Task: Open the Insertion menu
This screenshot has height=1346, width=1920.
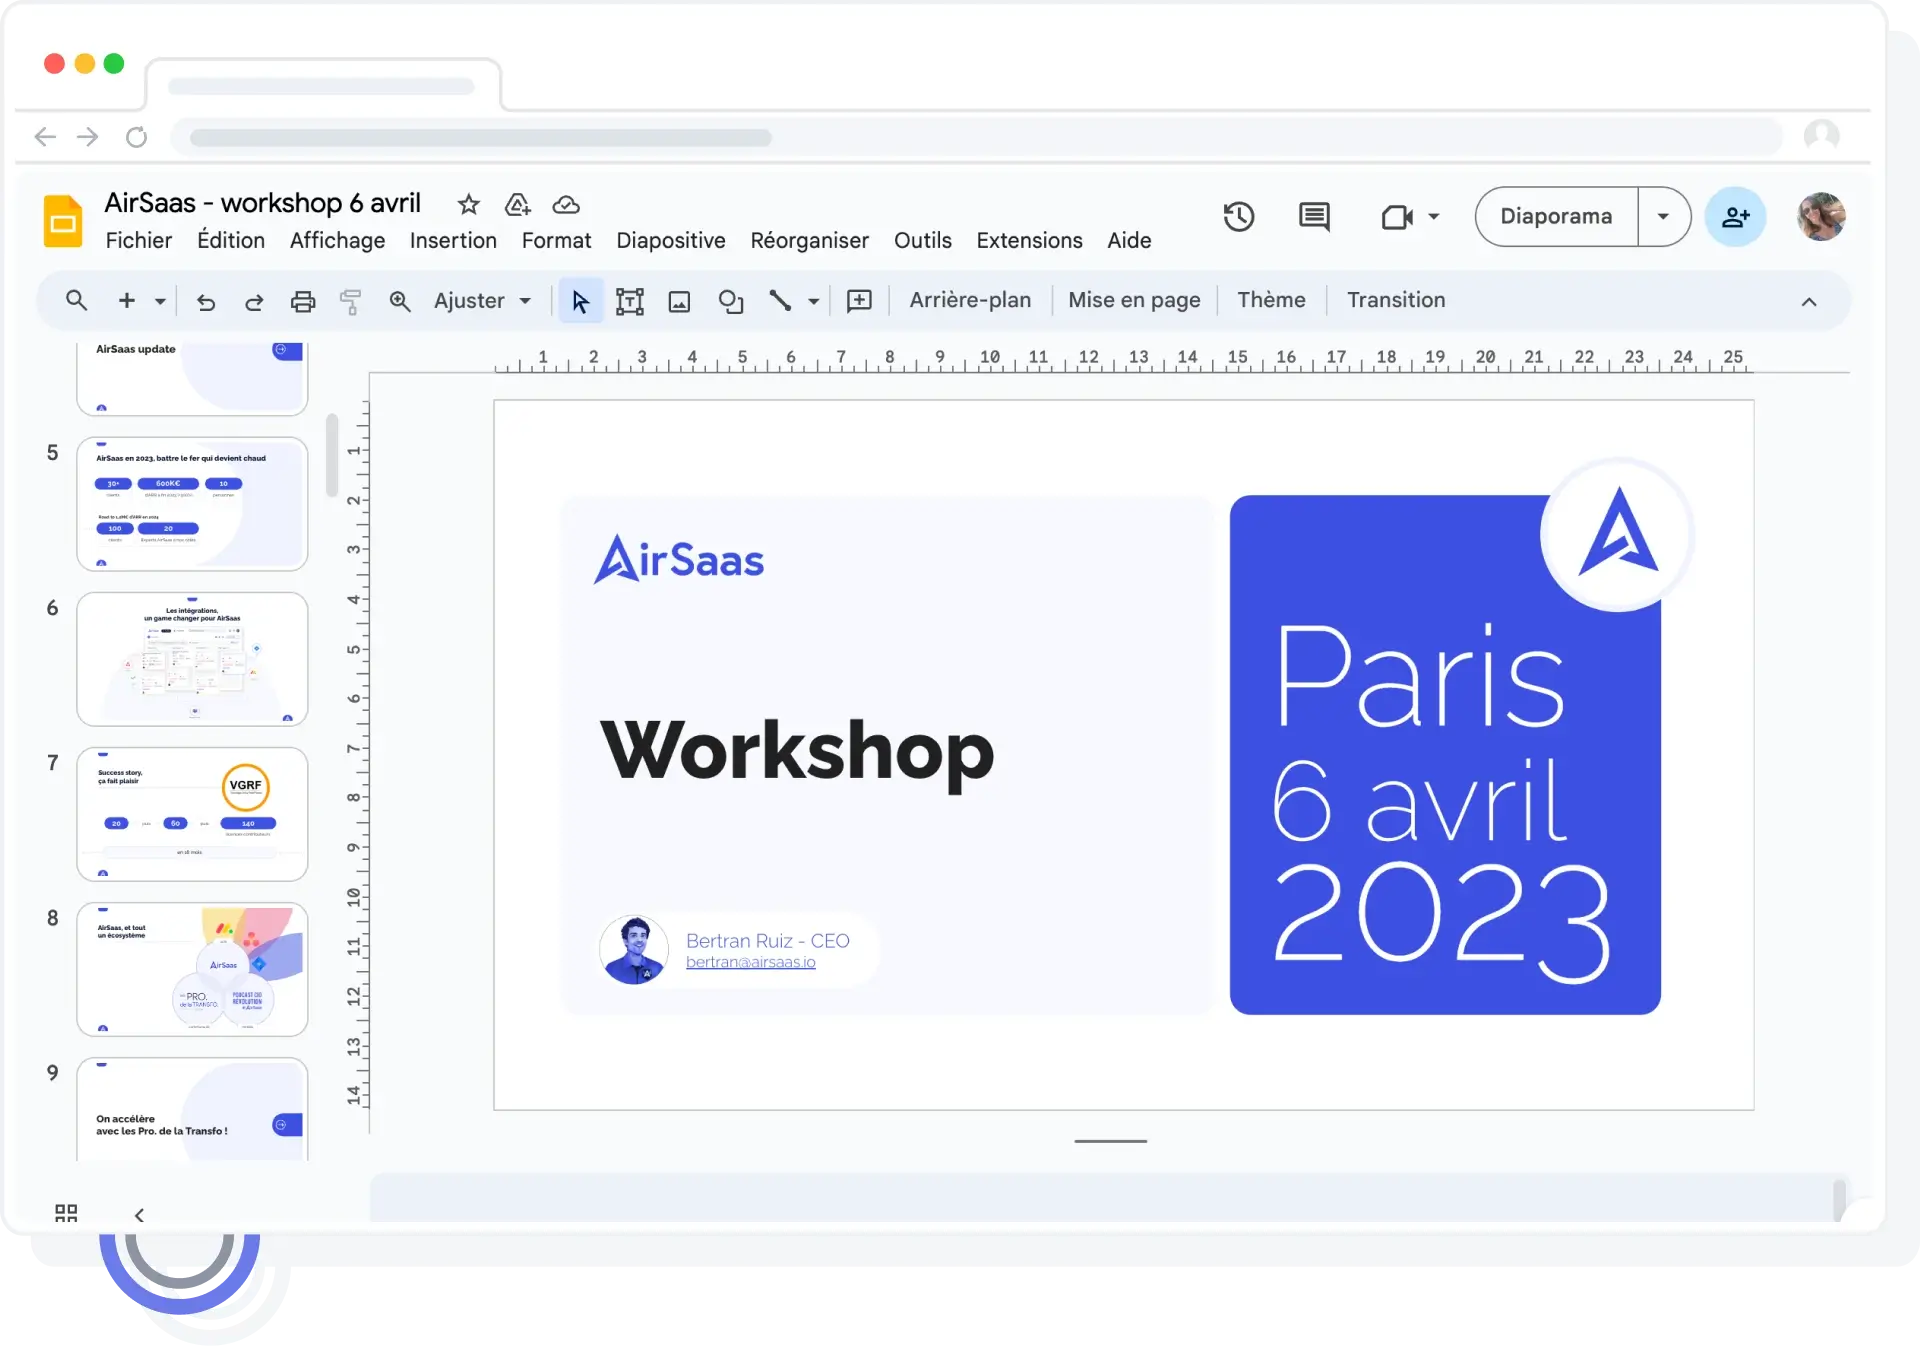Action: pos(453,241)
